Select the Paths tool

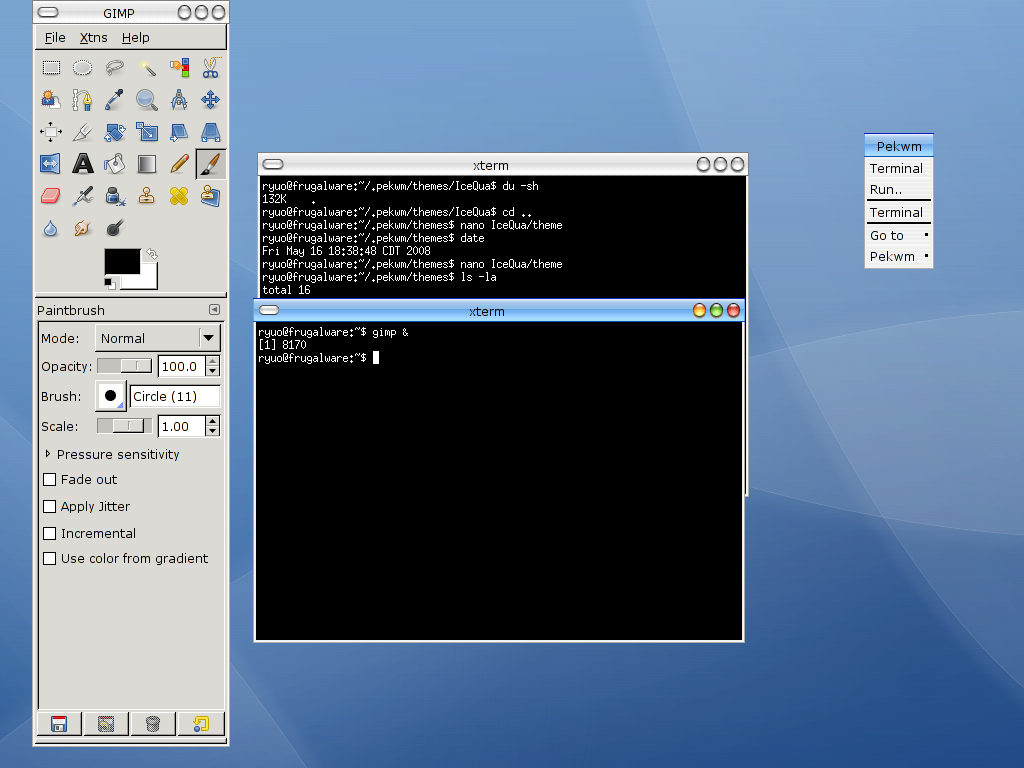[82, 99]
